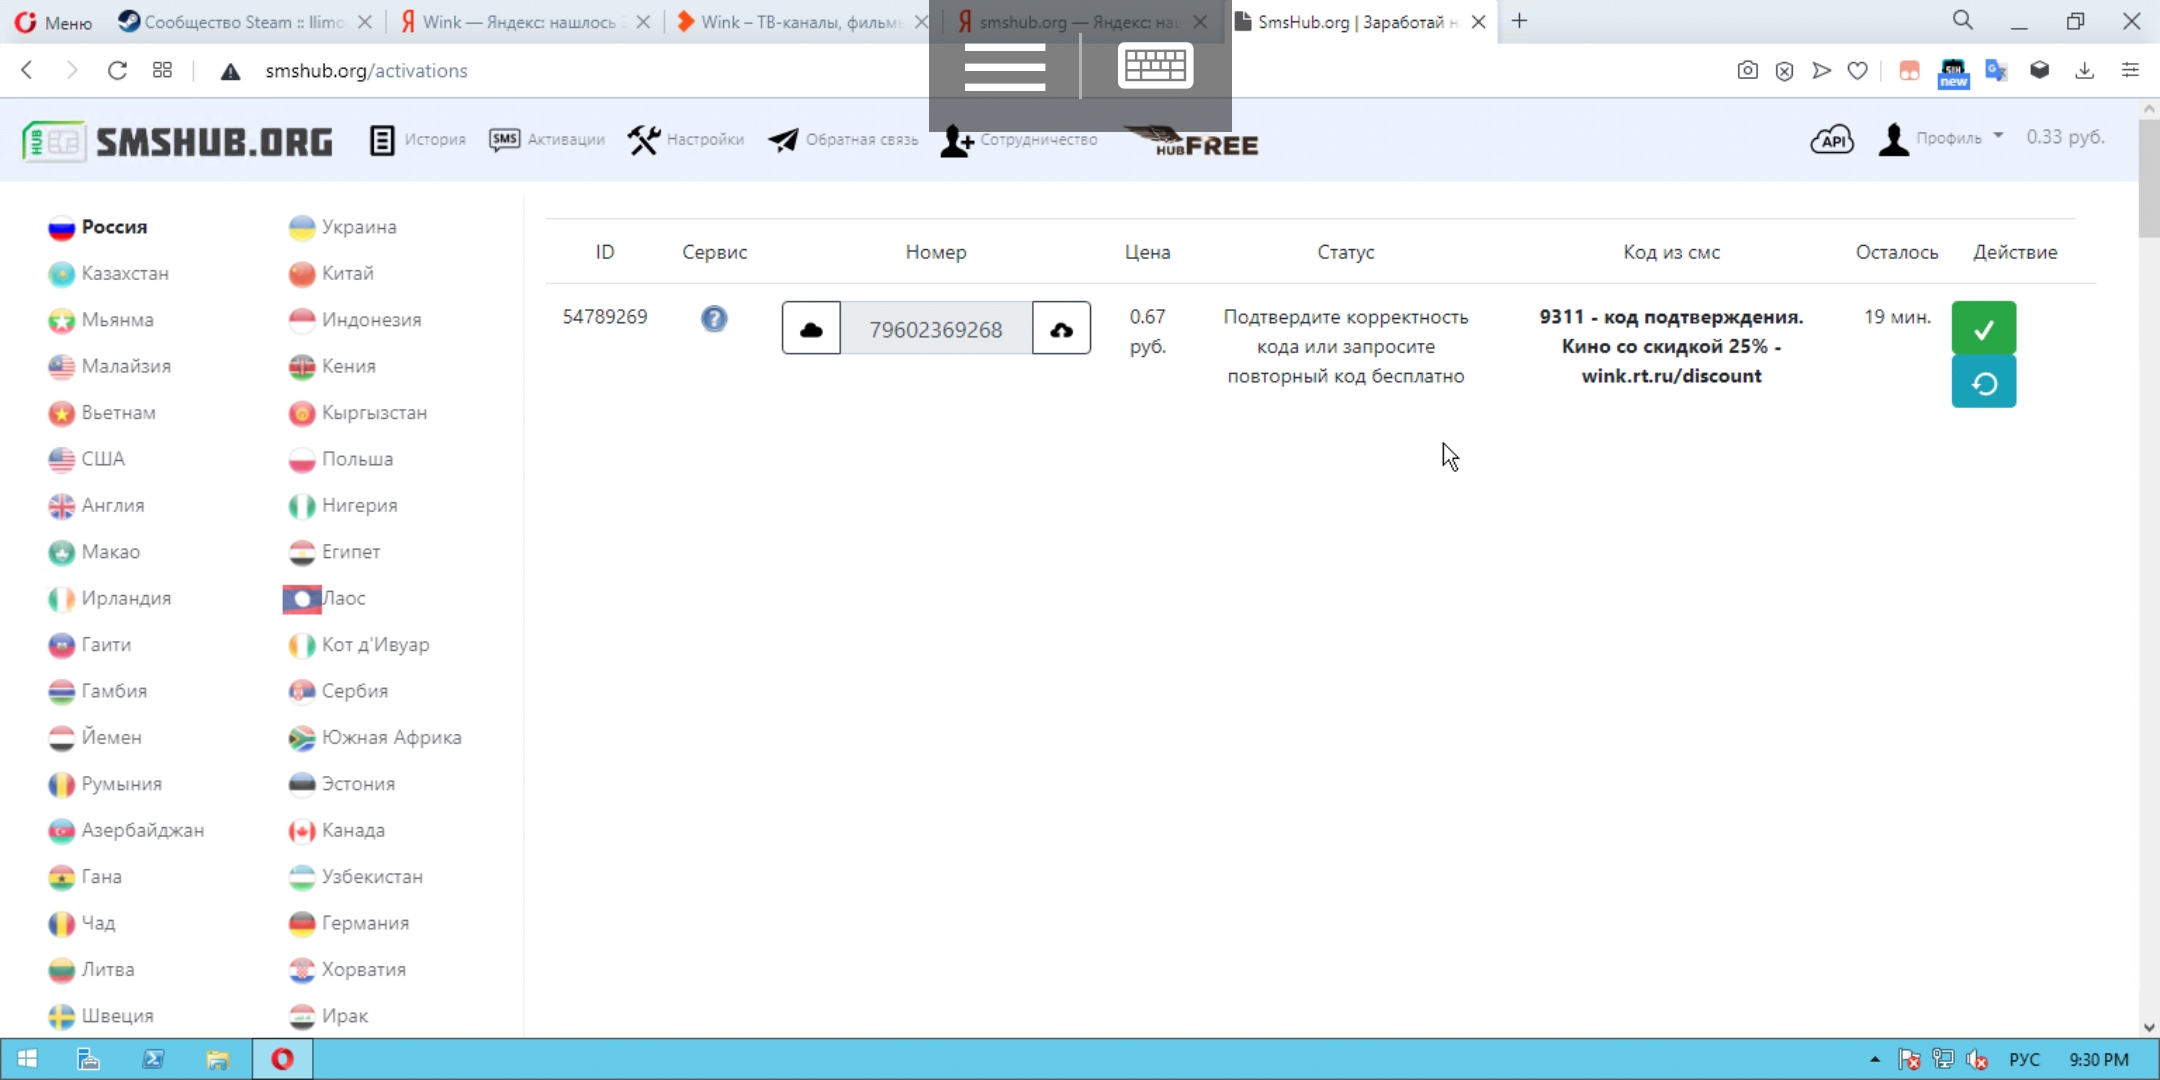
Task: Open the Opera Меню button
Action: pos(54,22)
